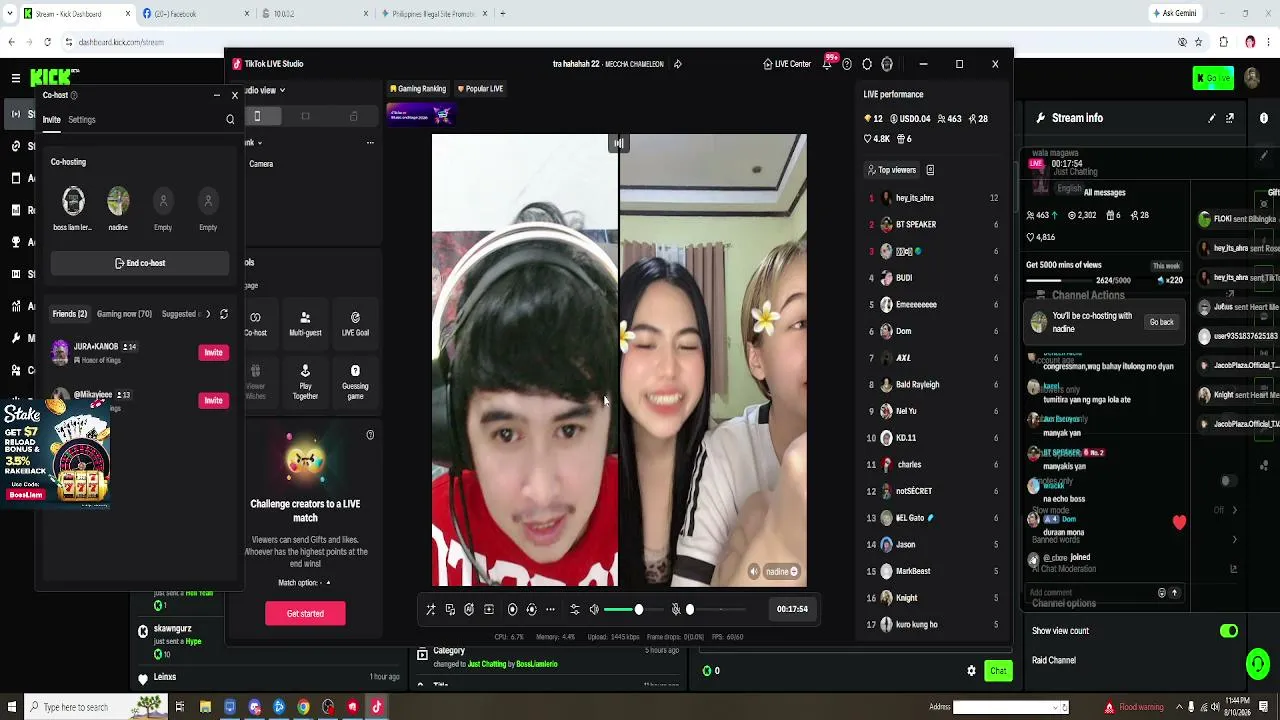Select the Friends (2) filter tab

tap(70, 314)
